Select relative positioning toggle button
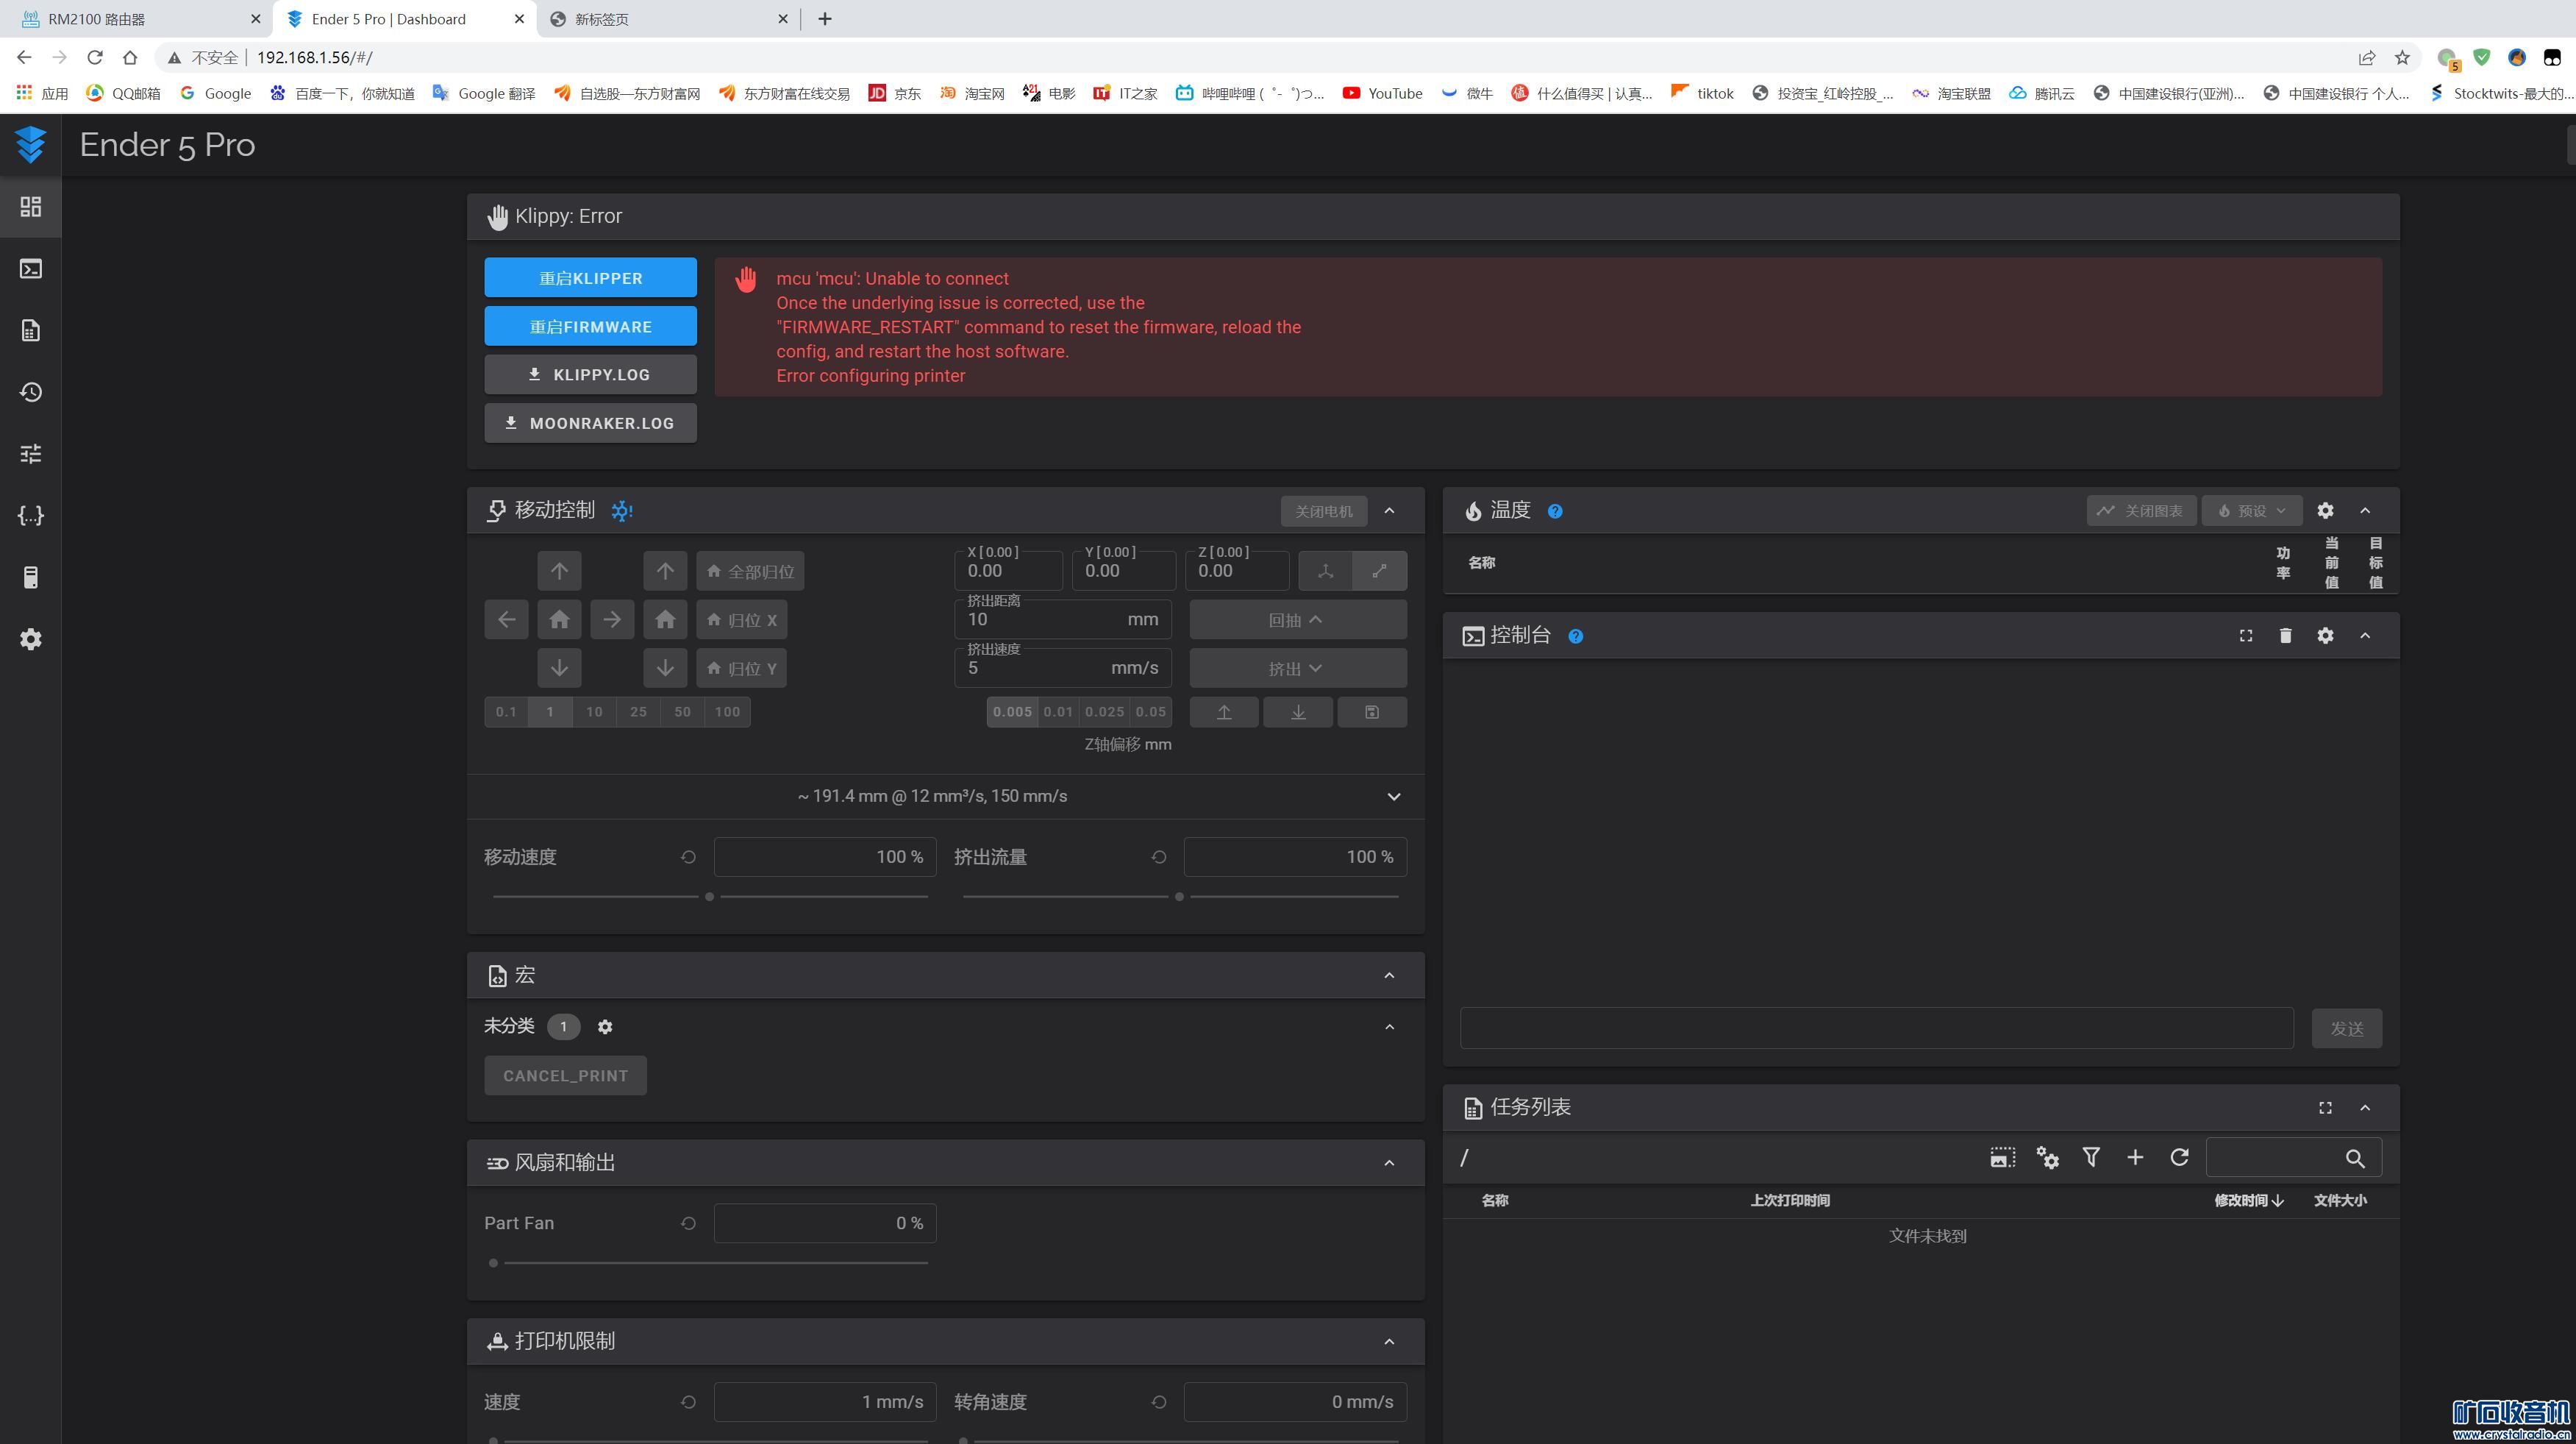 1380,571
